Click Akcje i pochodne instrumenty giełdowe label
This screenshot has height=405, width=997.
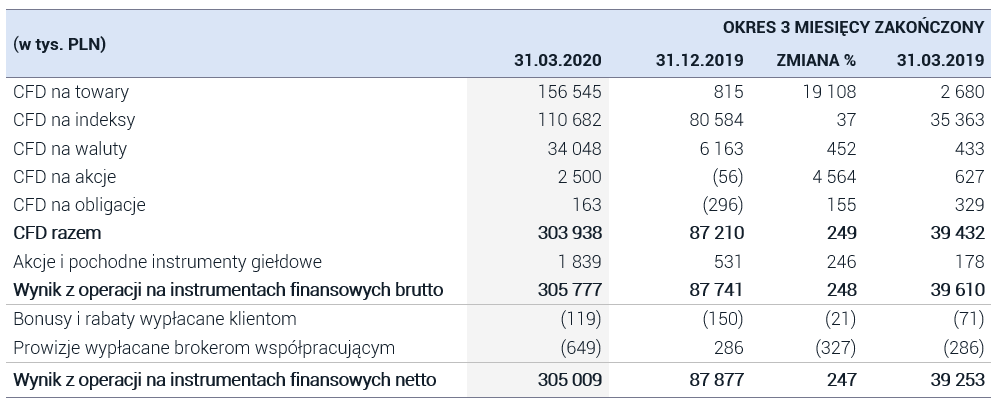tap(167, 262)
